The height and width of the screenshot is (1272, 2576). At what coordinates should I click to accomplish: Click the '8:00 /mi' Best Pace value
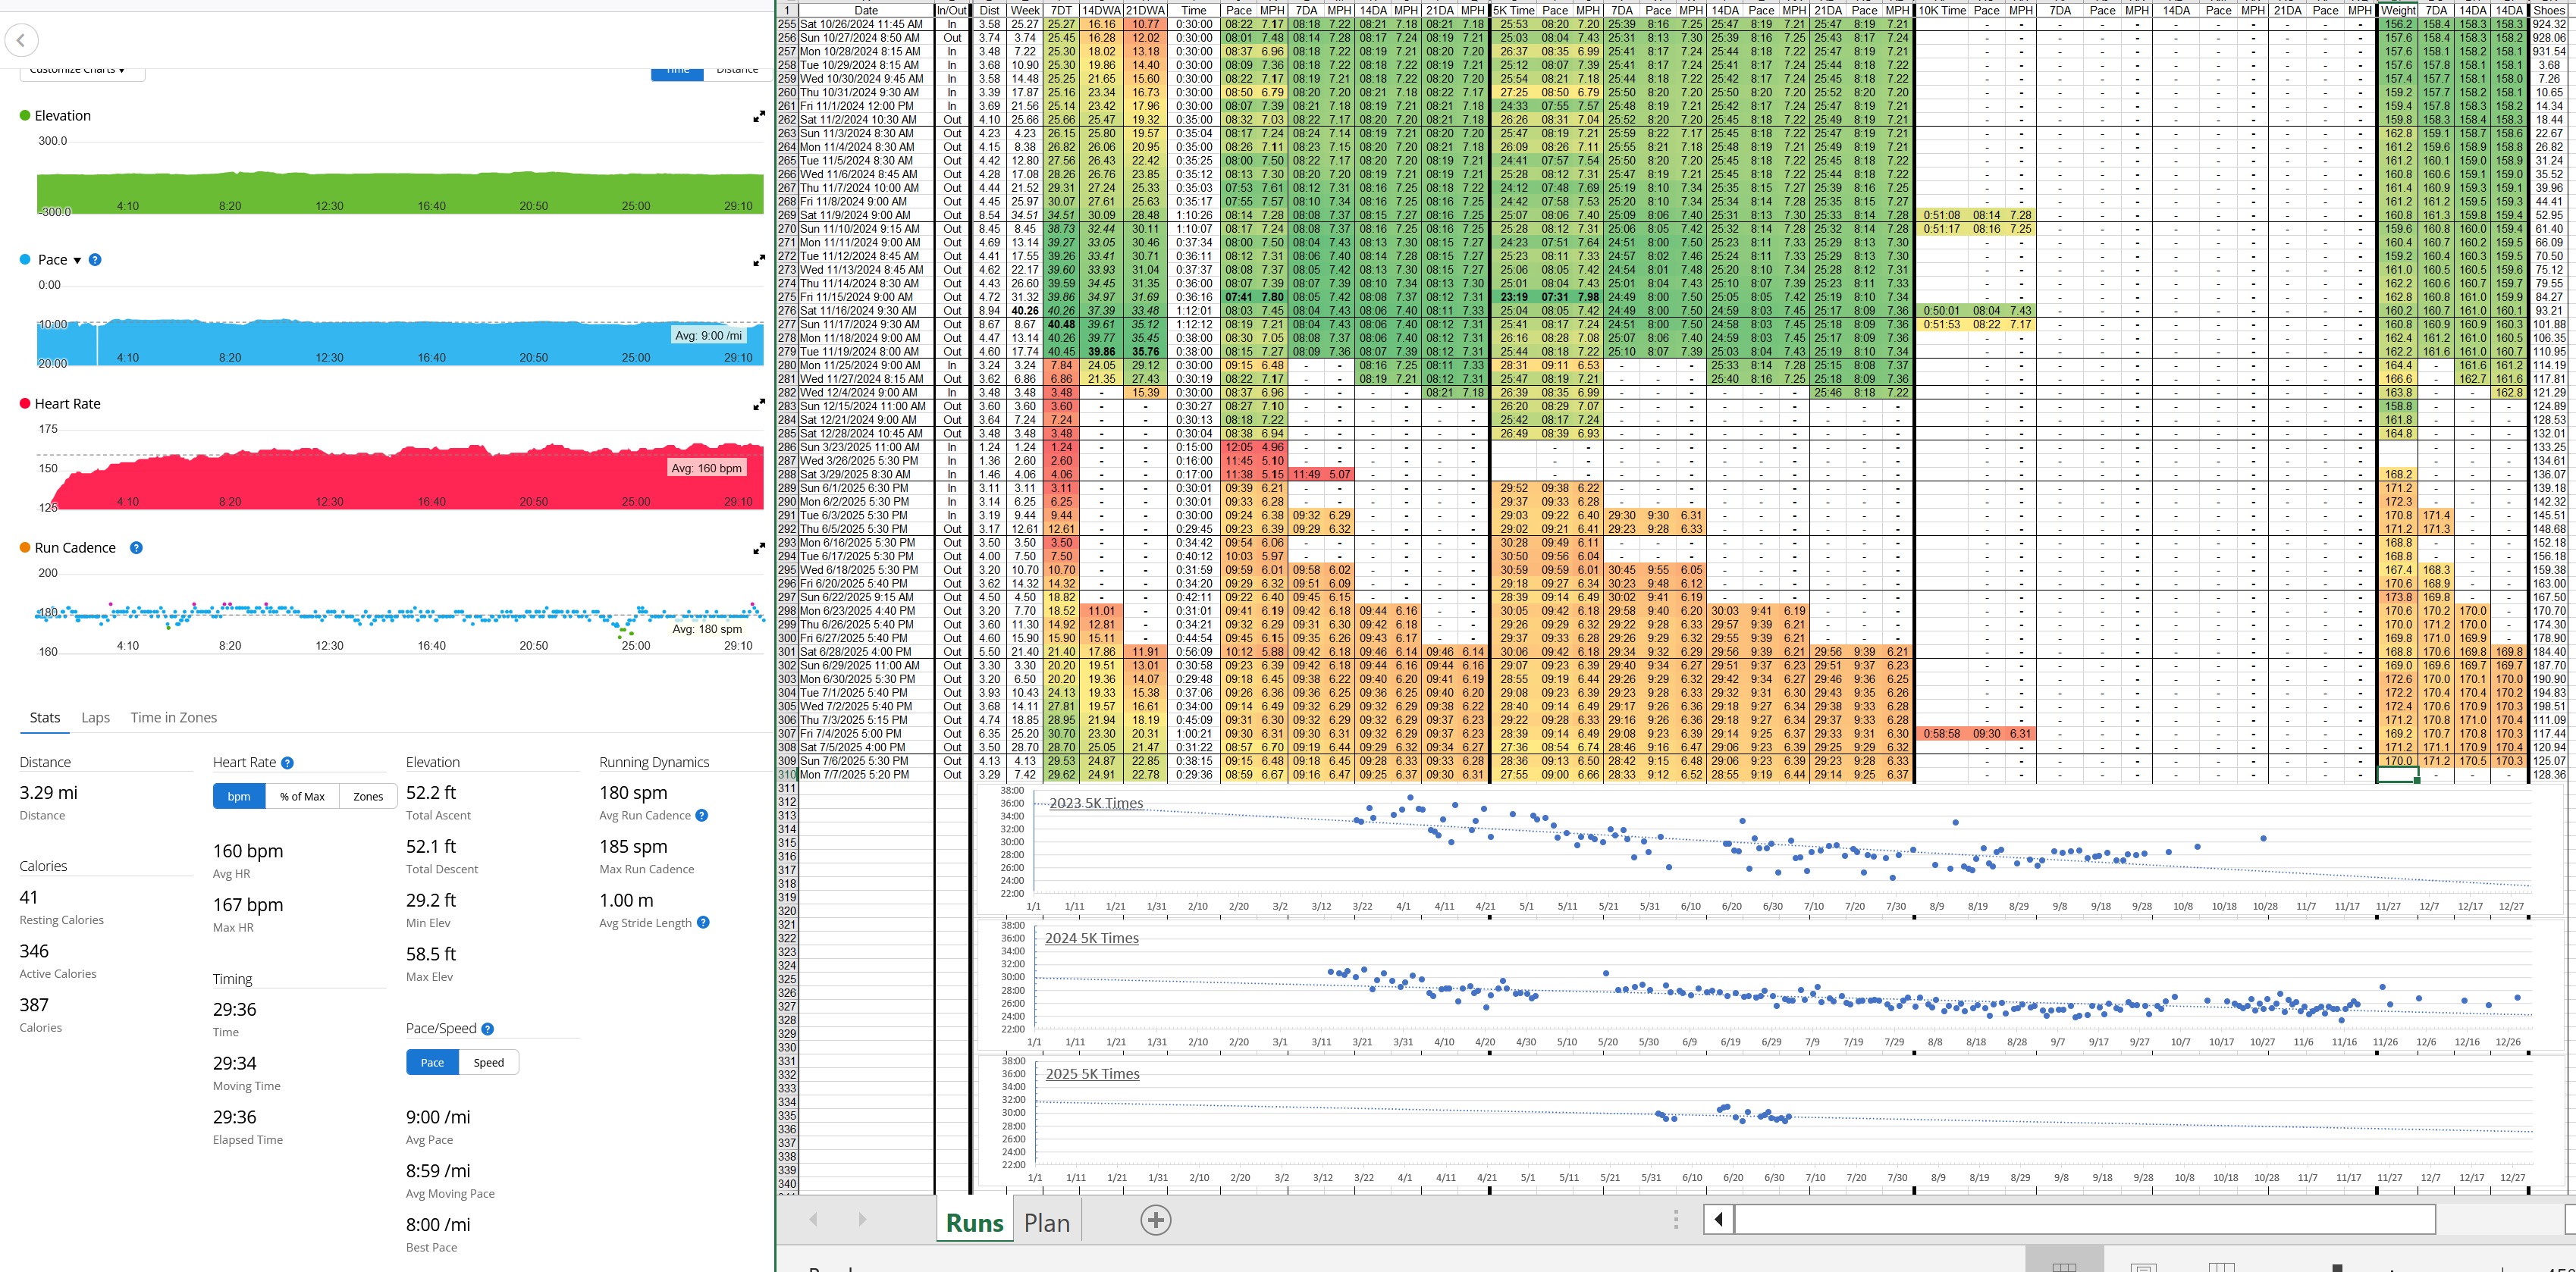click(x=438, y=1225)
